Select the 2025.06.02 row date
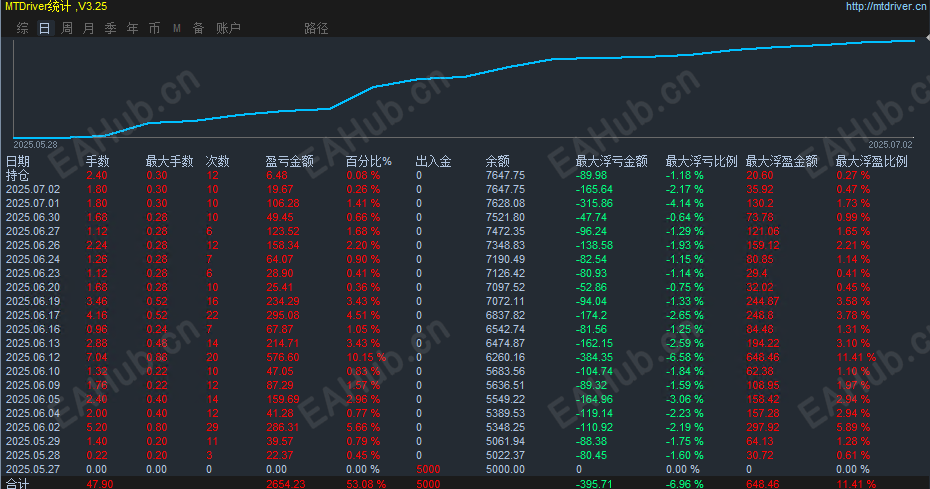The image size is (930, 489). click(33, 427)
